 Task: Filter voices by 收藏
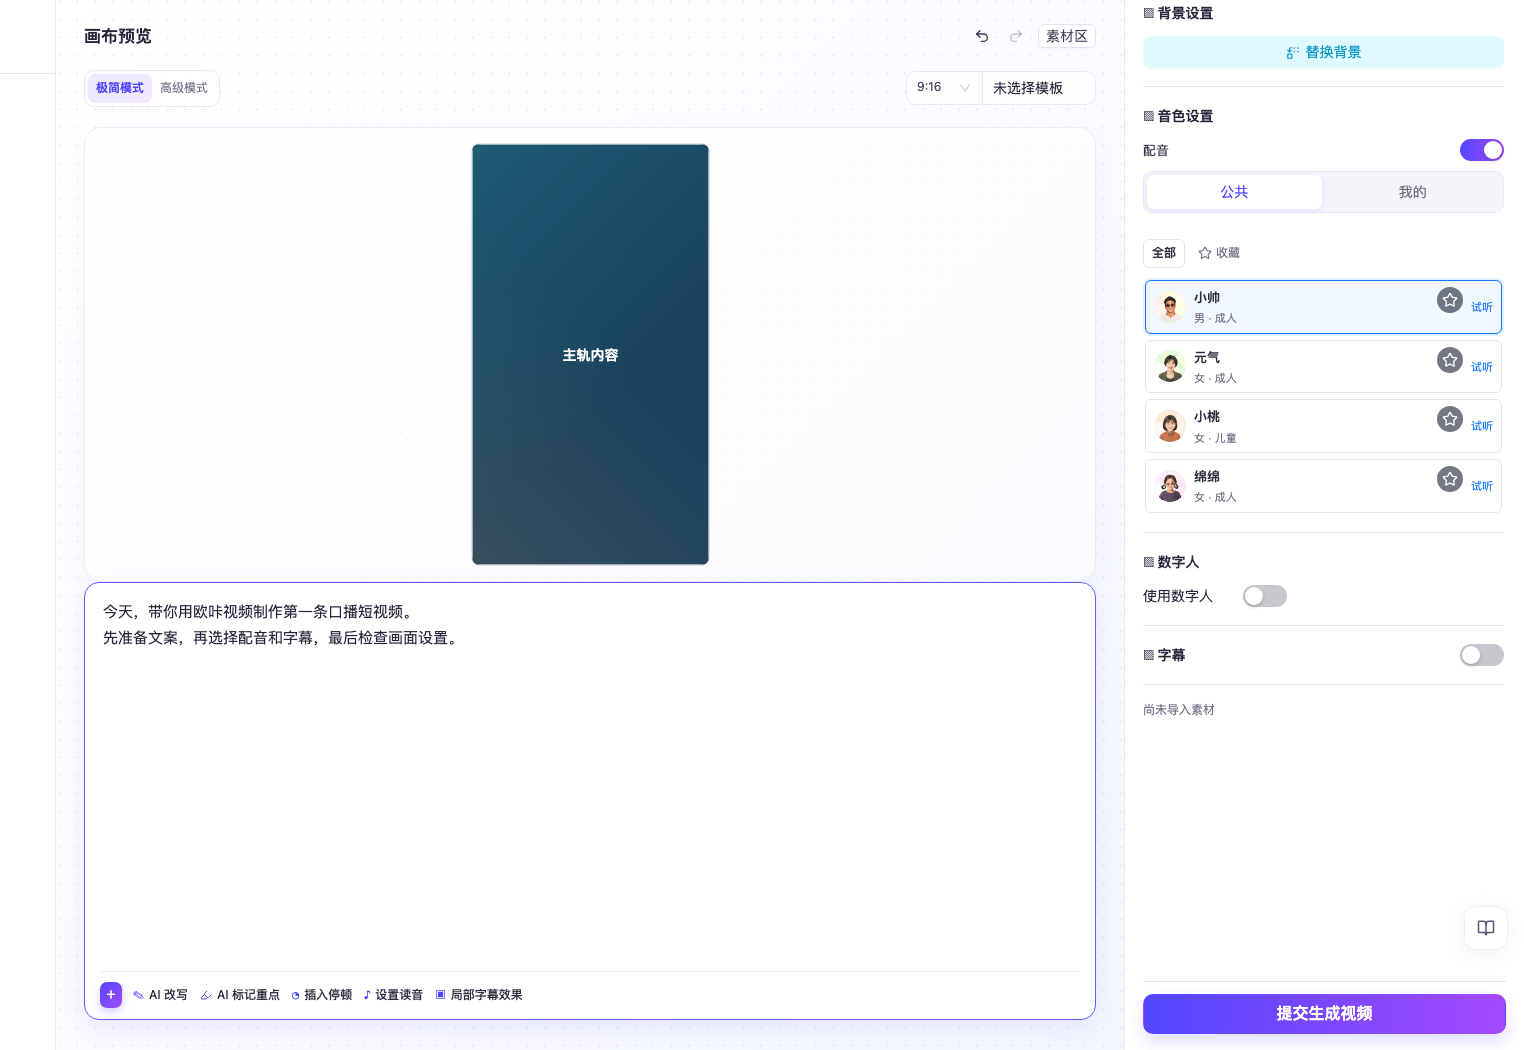point(1219,253)
